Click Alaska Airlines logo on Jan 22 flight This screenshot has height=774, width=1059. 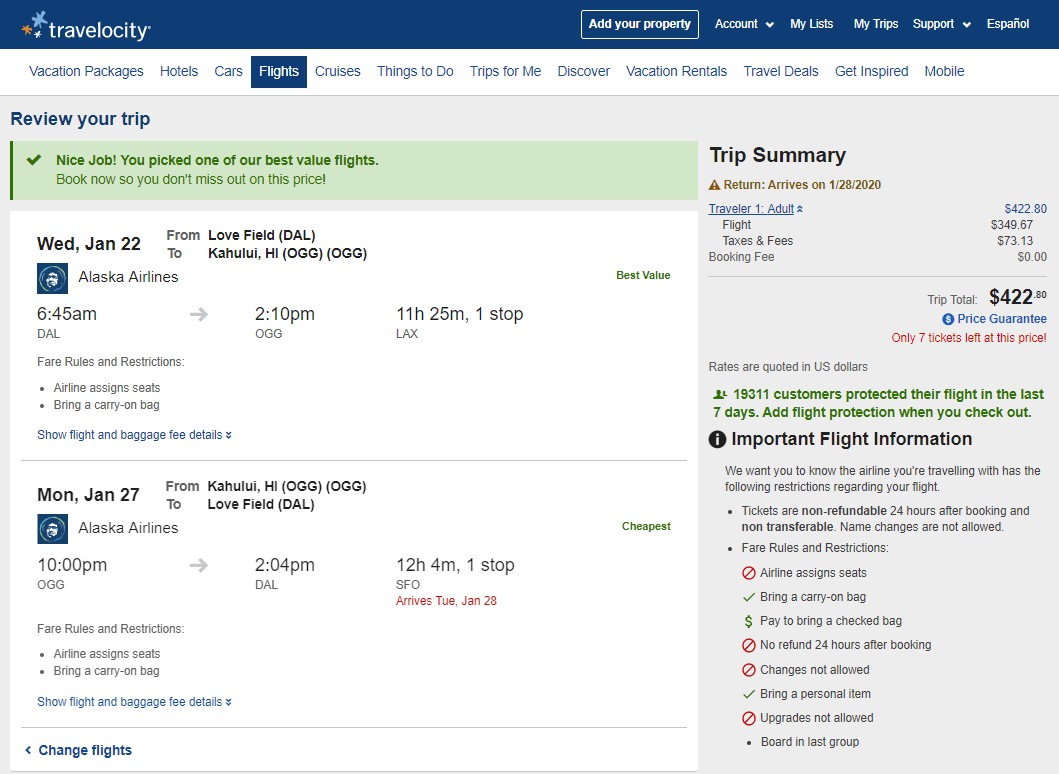(x=52, y=278)
